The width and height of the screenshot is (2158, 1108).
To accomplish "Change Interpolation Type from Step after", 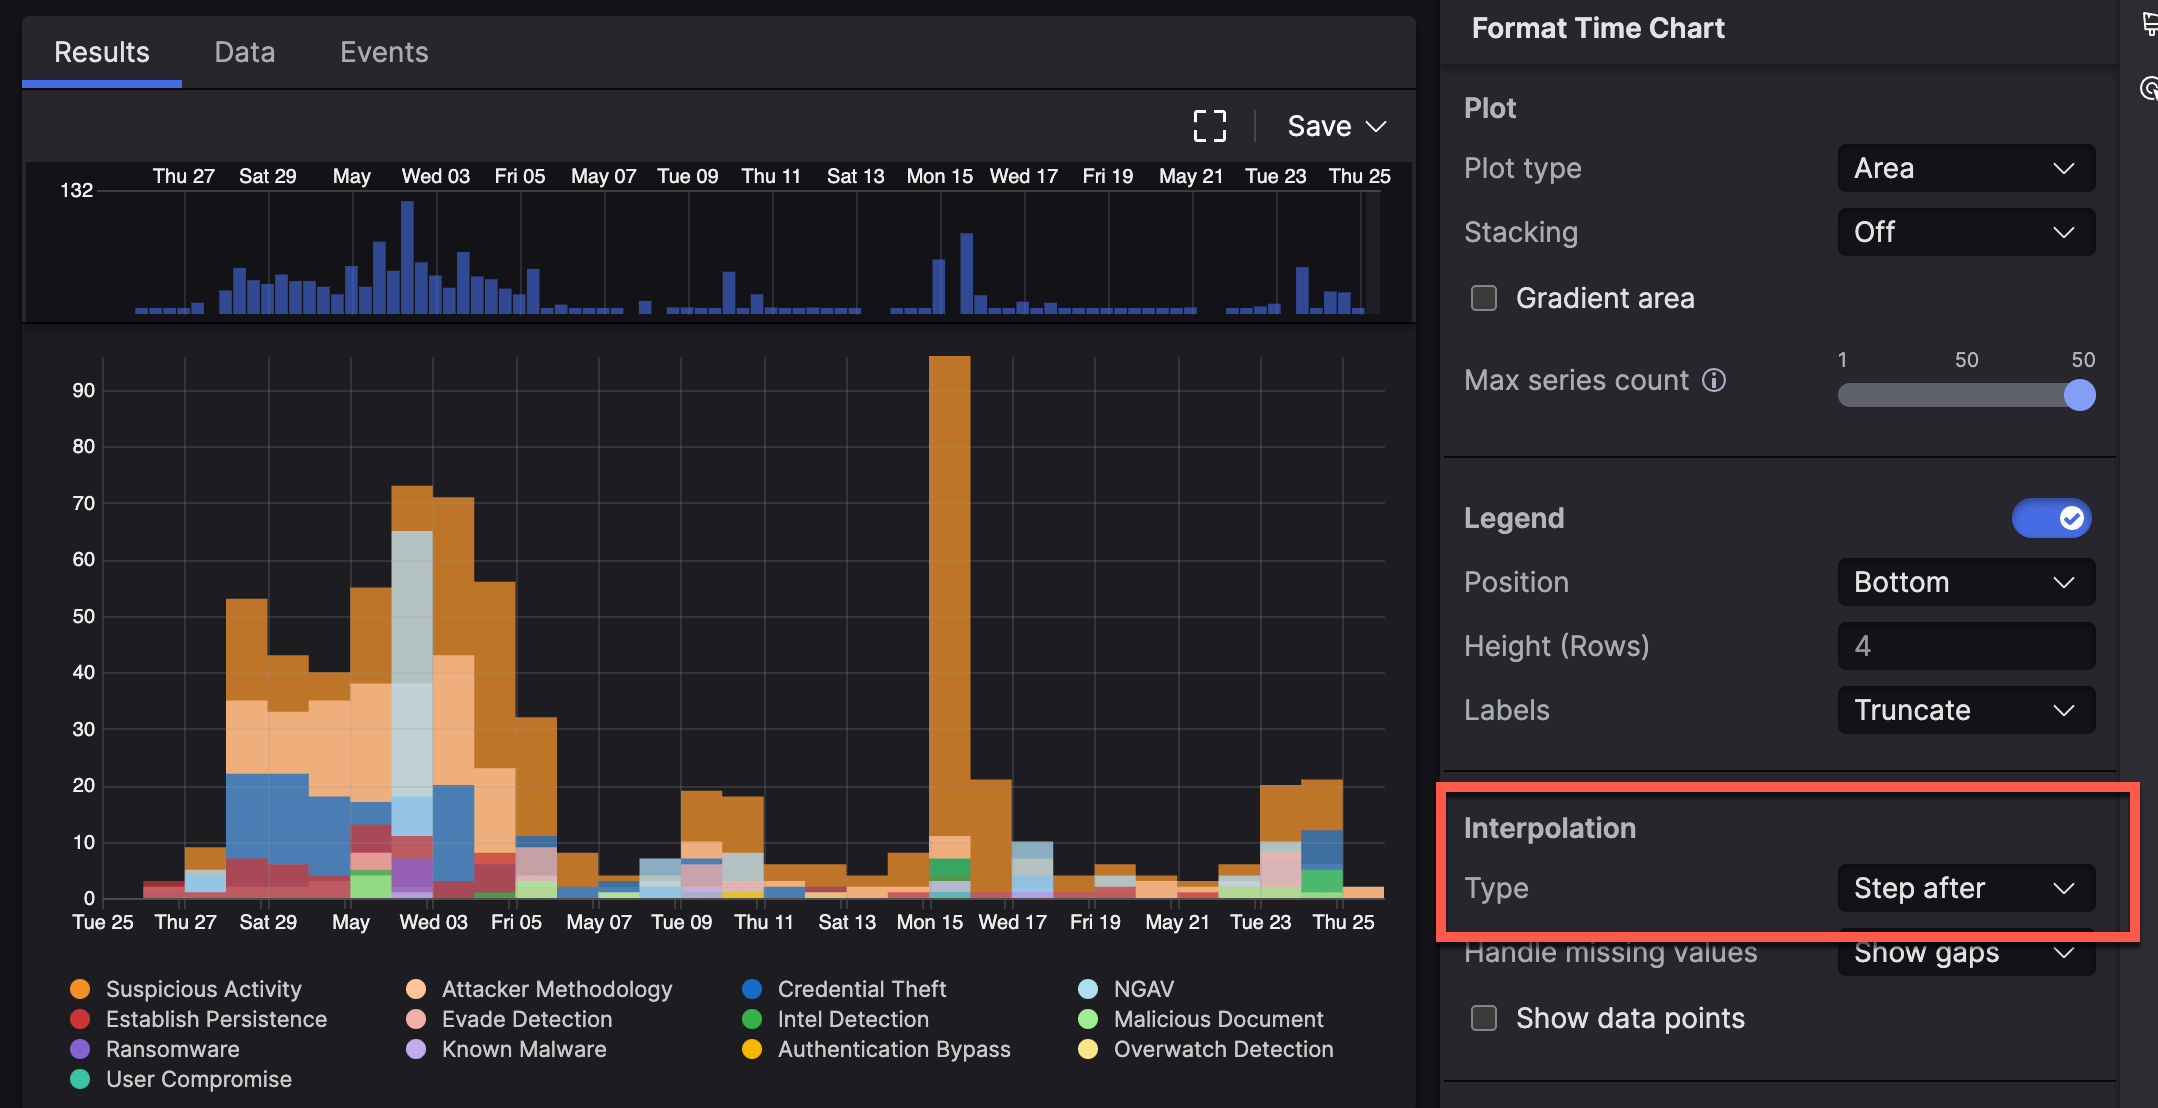I will click(1965, 888).
